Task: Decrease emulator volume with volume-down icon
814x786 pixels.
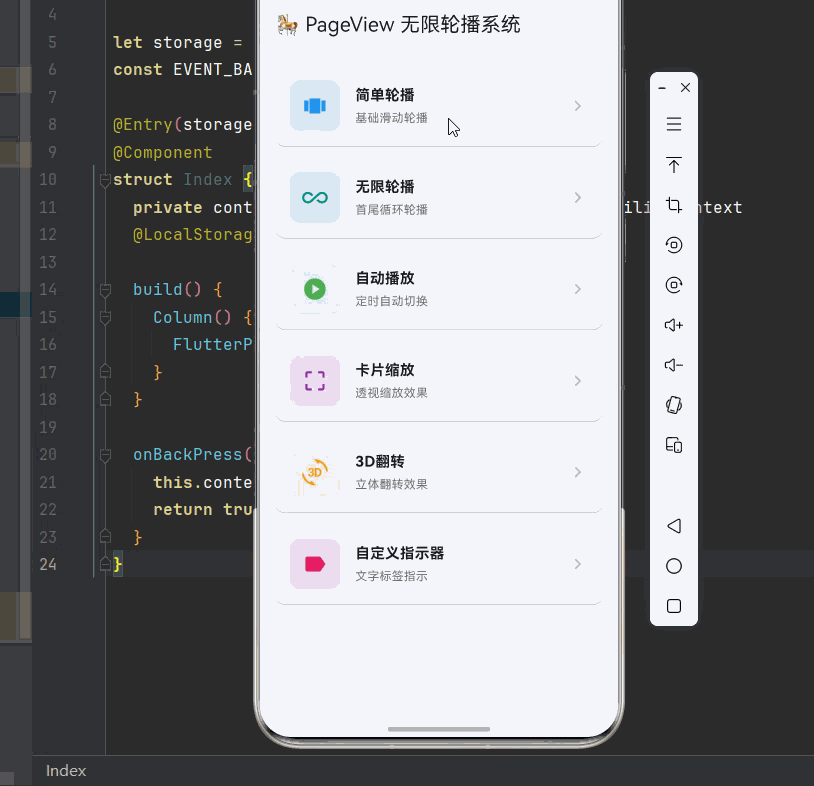Action: 674,365
